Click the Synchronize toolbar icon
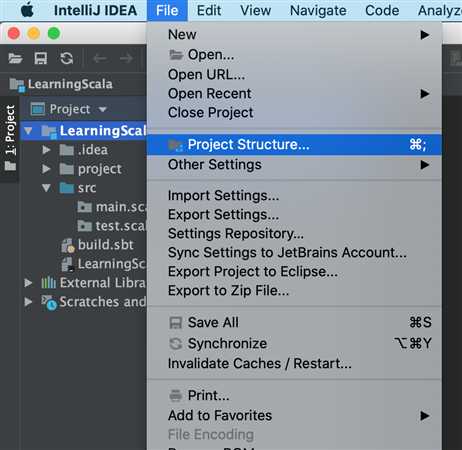The image size is (462, 450). (x=67, y=59)
